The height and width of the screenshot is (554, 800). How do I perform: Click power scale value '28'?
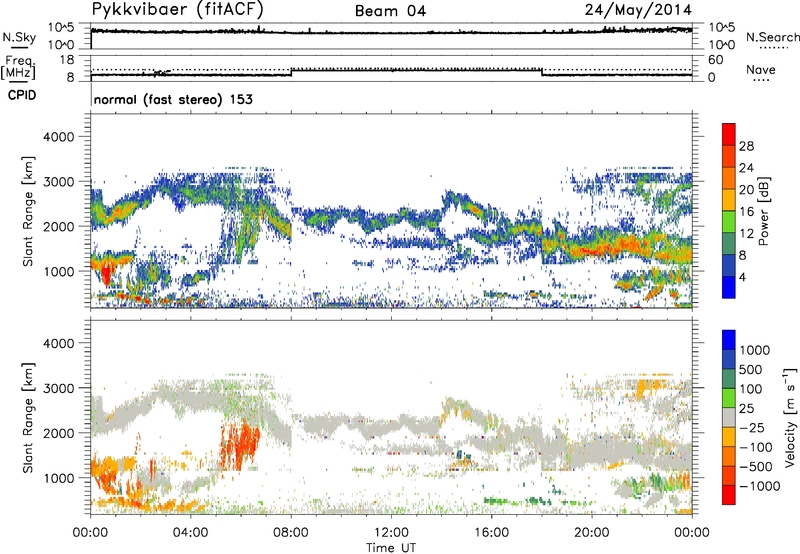[x=746, y=146]
